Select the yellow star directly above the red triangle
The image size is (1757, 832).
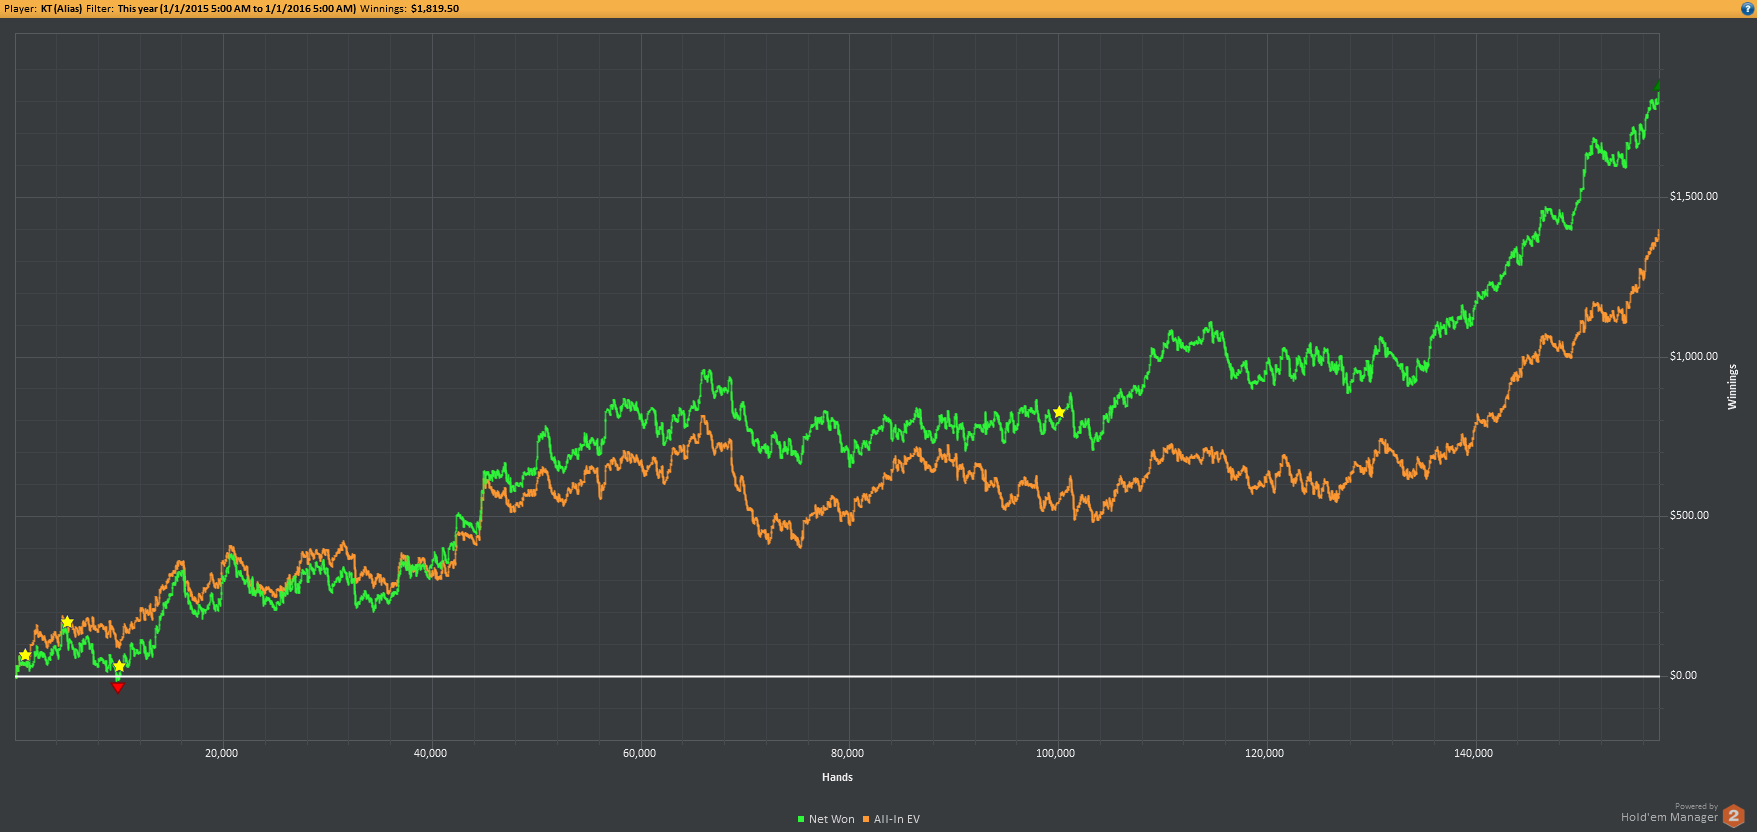(119, 666)
